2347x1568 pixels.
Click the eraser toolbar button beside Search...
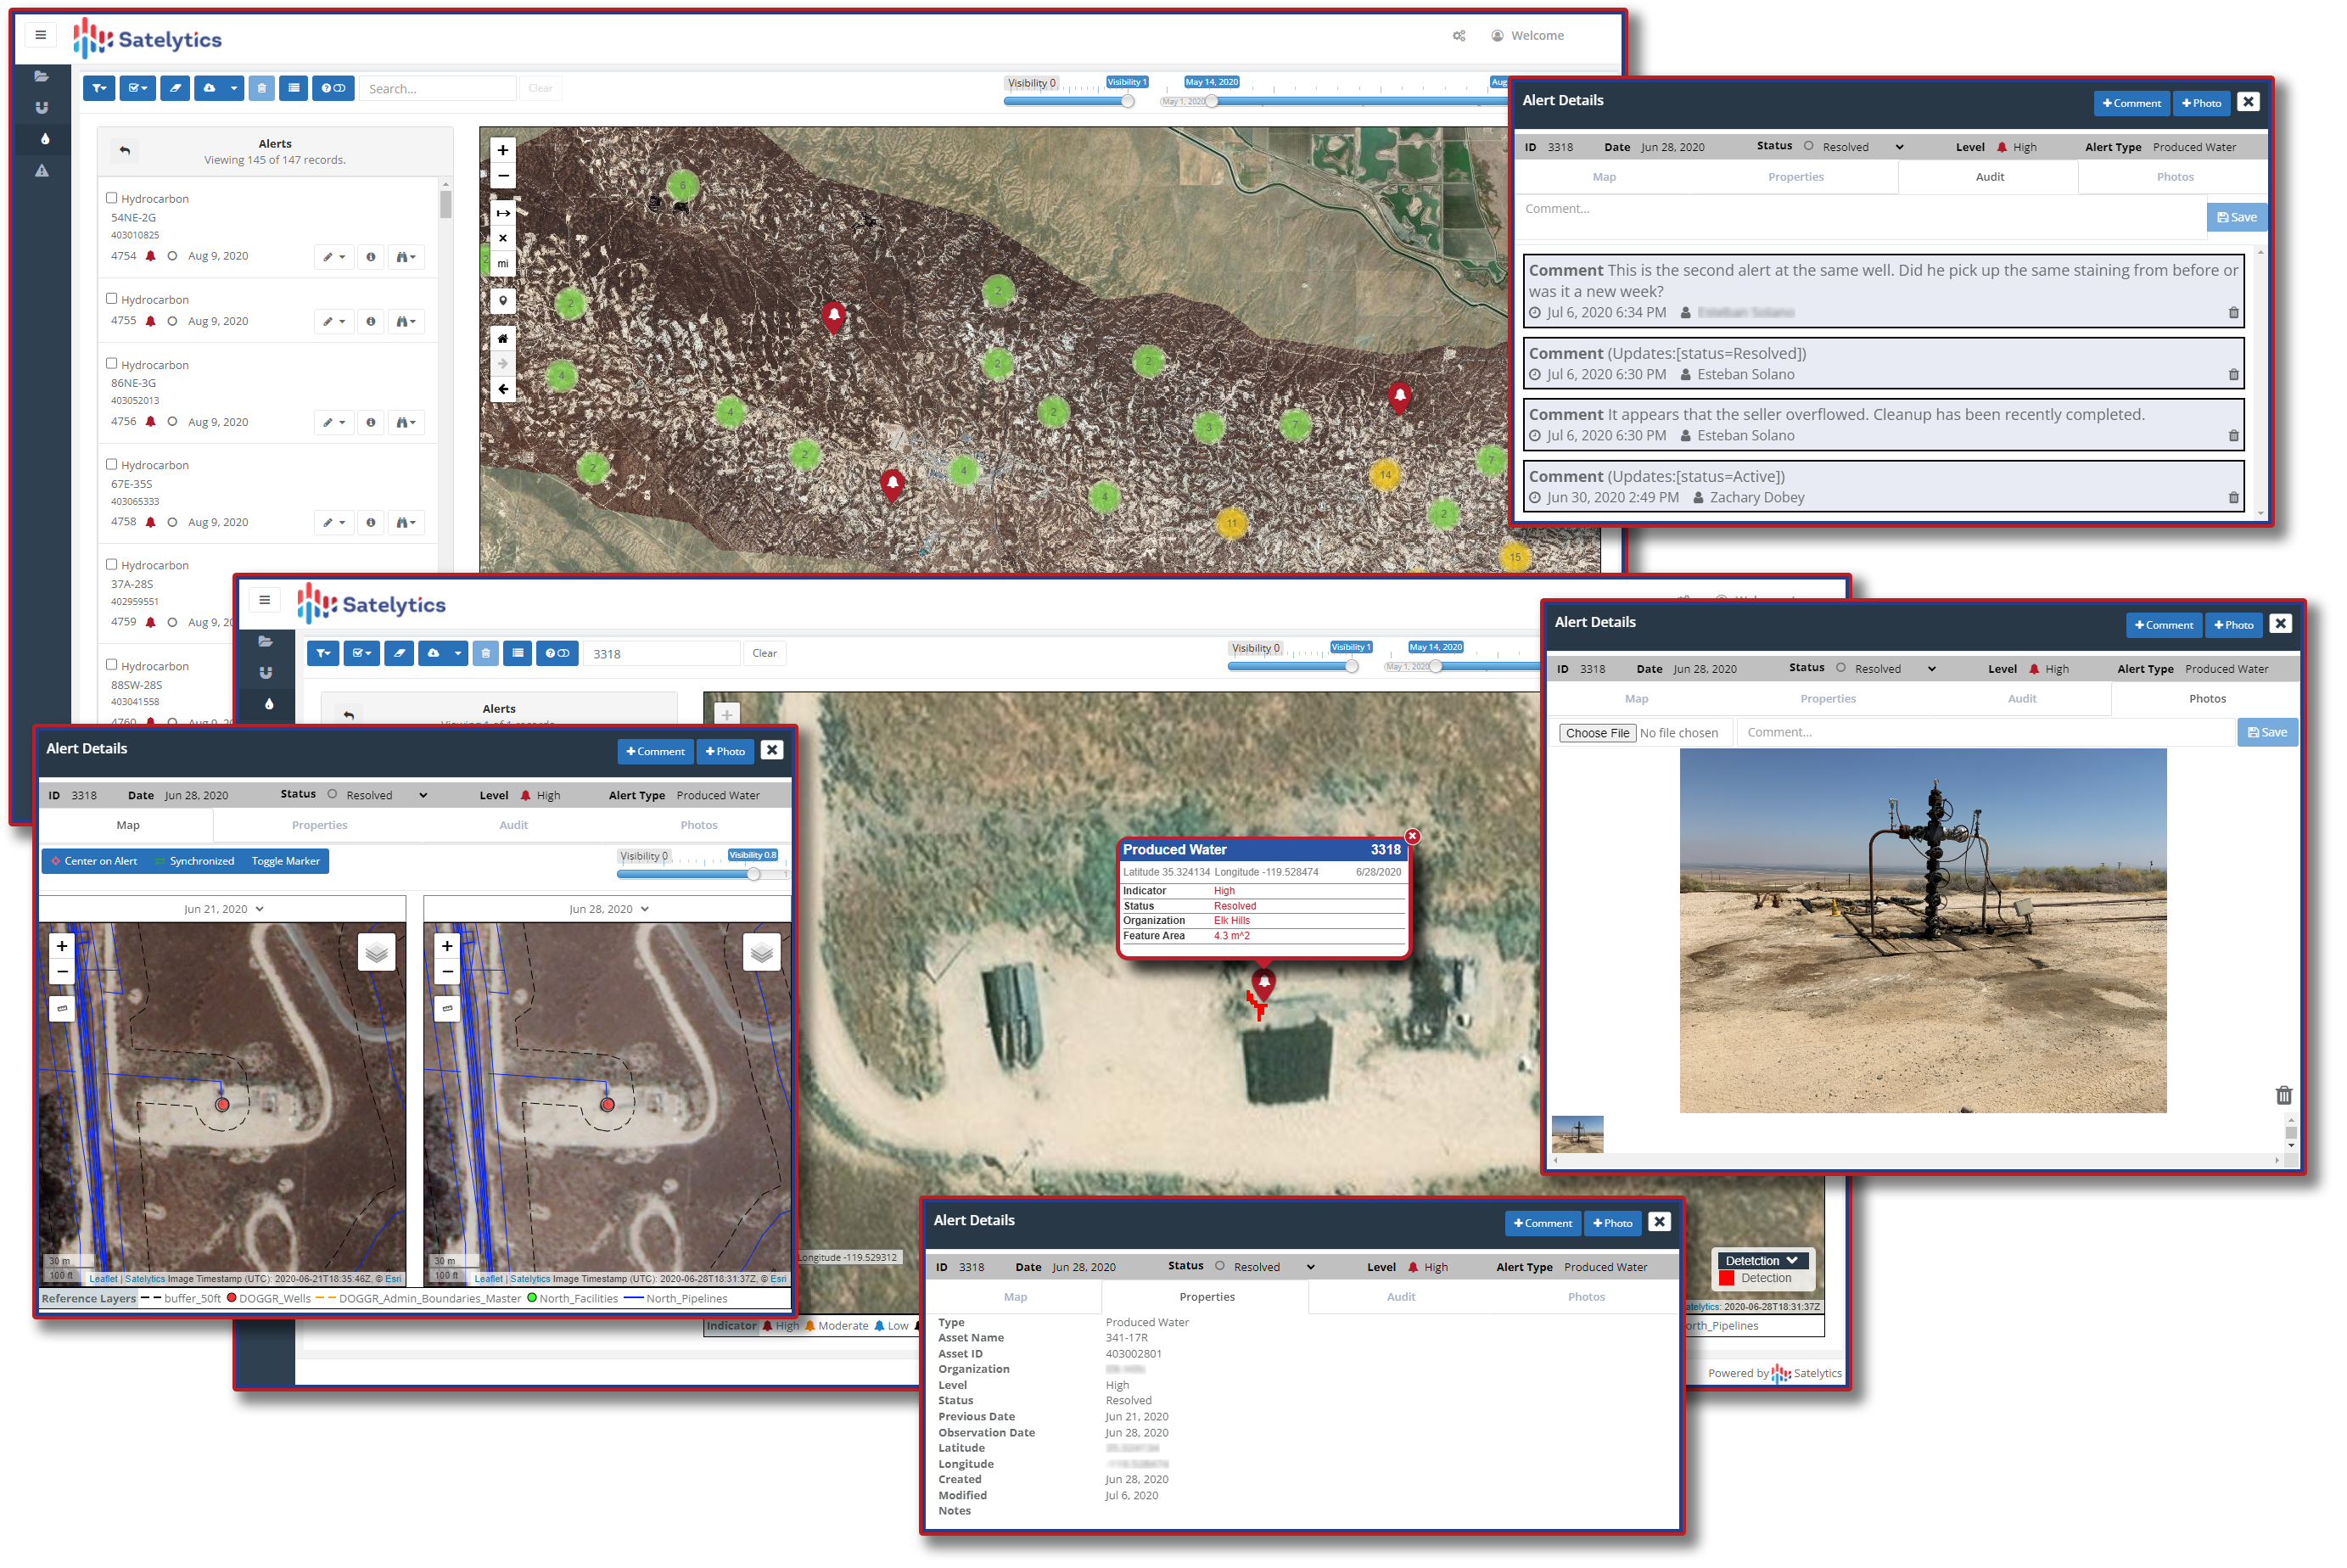[175, 88]
